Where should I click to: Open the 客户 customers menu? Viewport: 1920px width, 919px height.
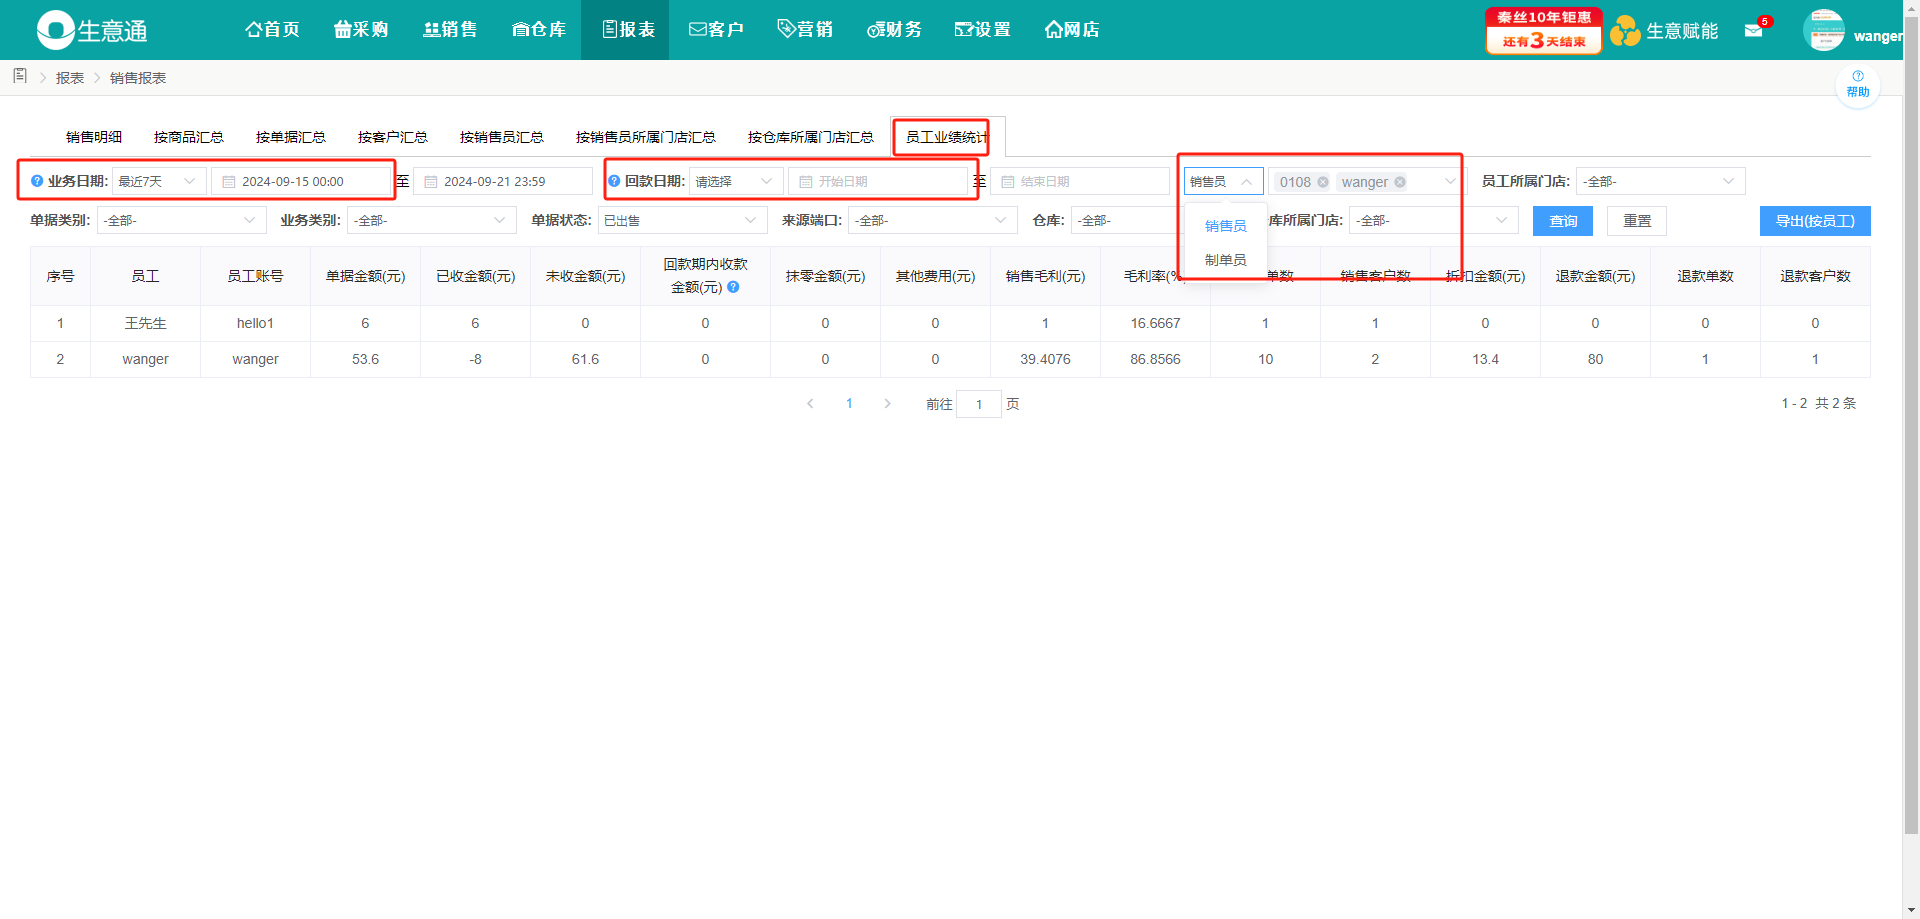[717, 30]
